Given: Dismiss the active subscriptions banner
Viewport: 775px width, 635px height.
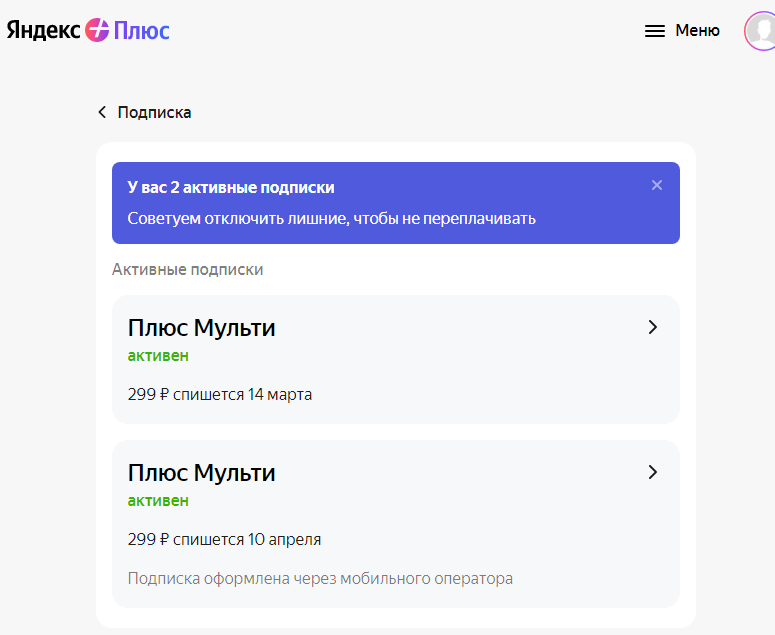Looking at the screenshot, I should pyautogui.click(x=657, y=185).
